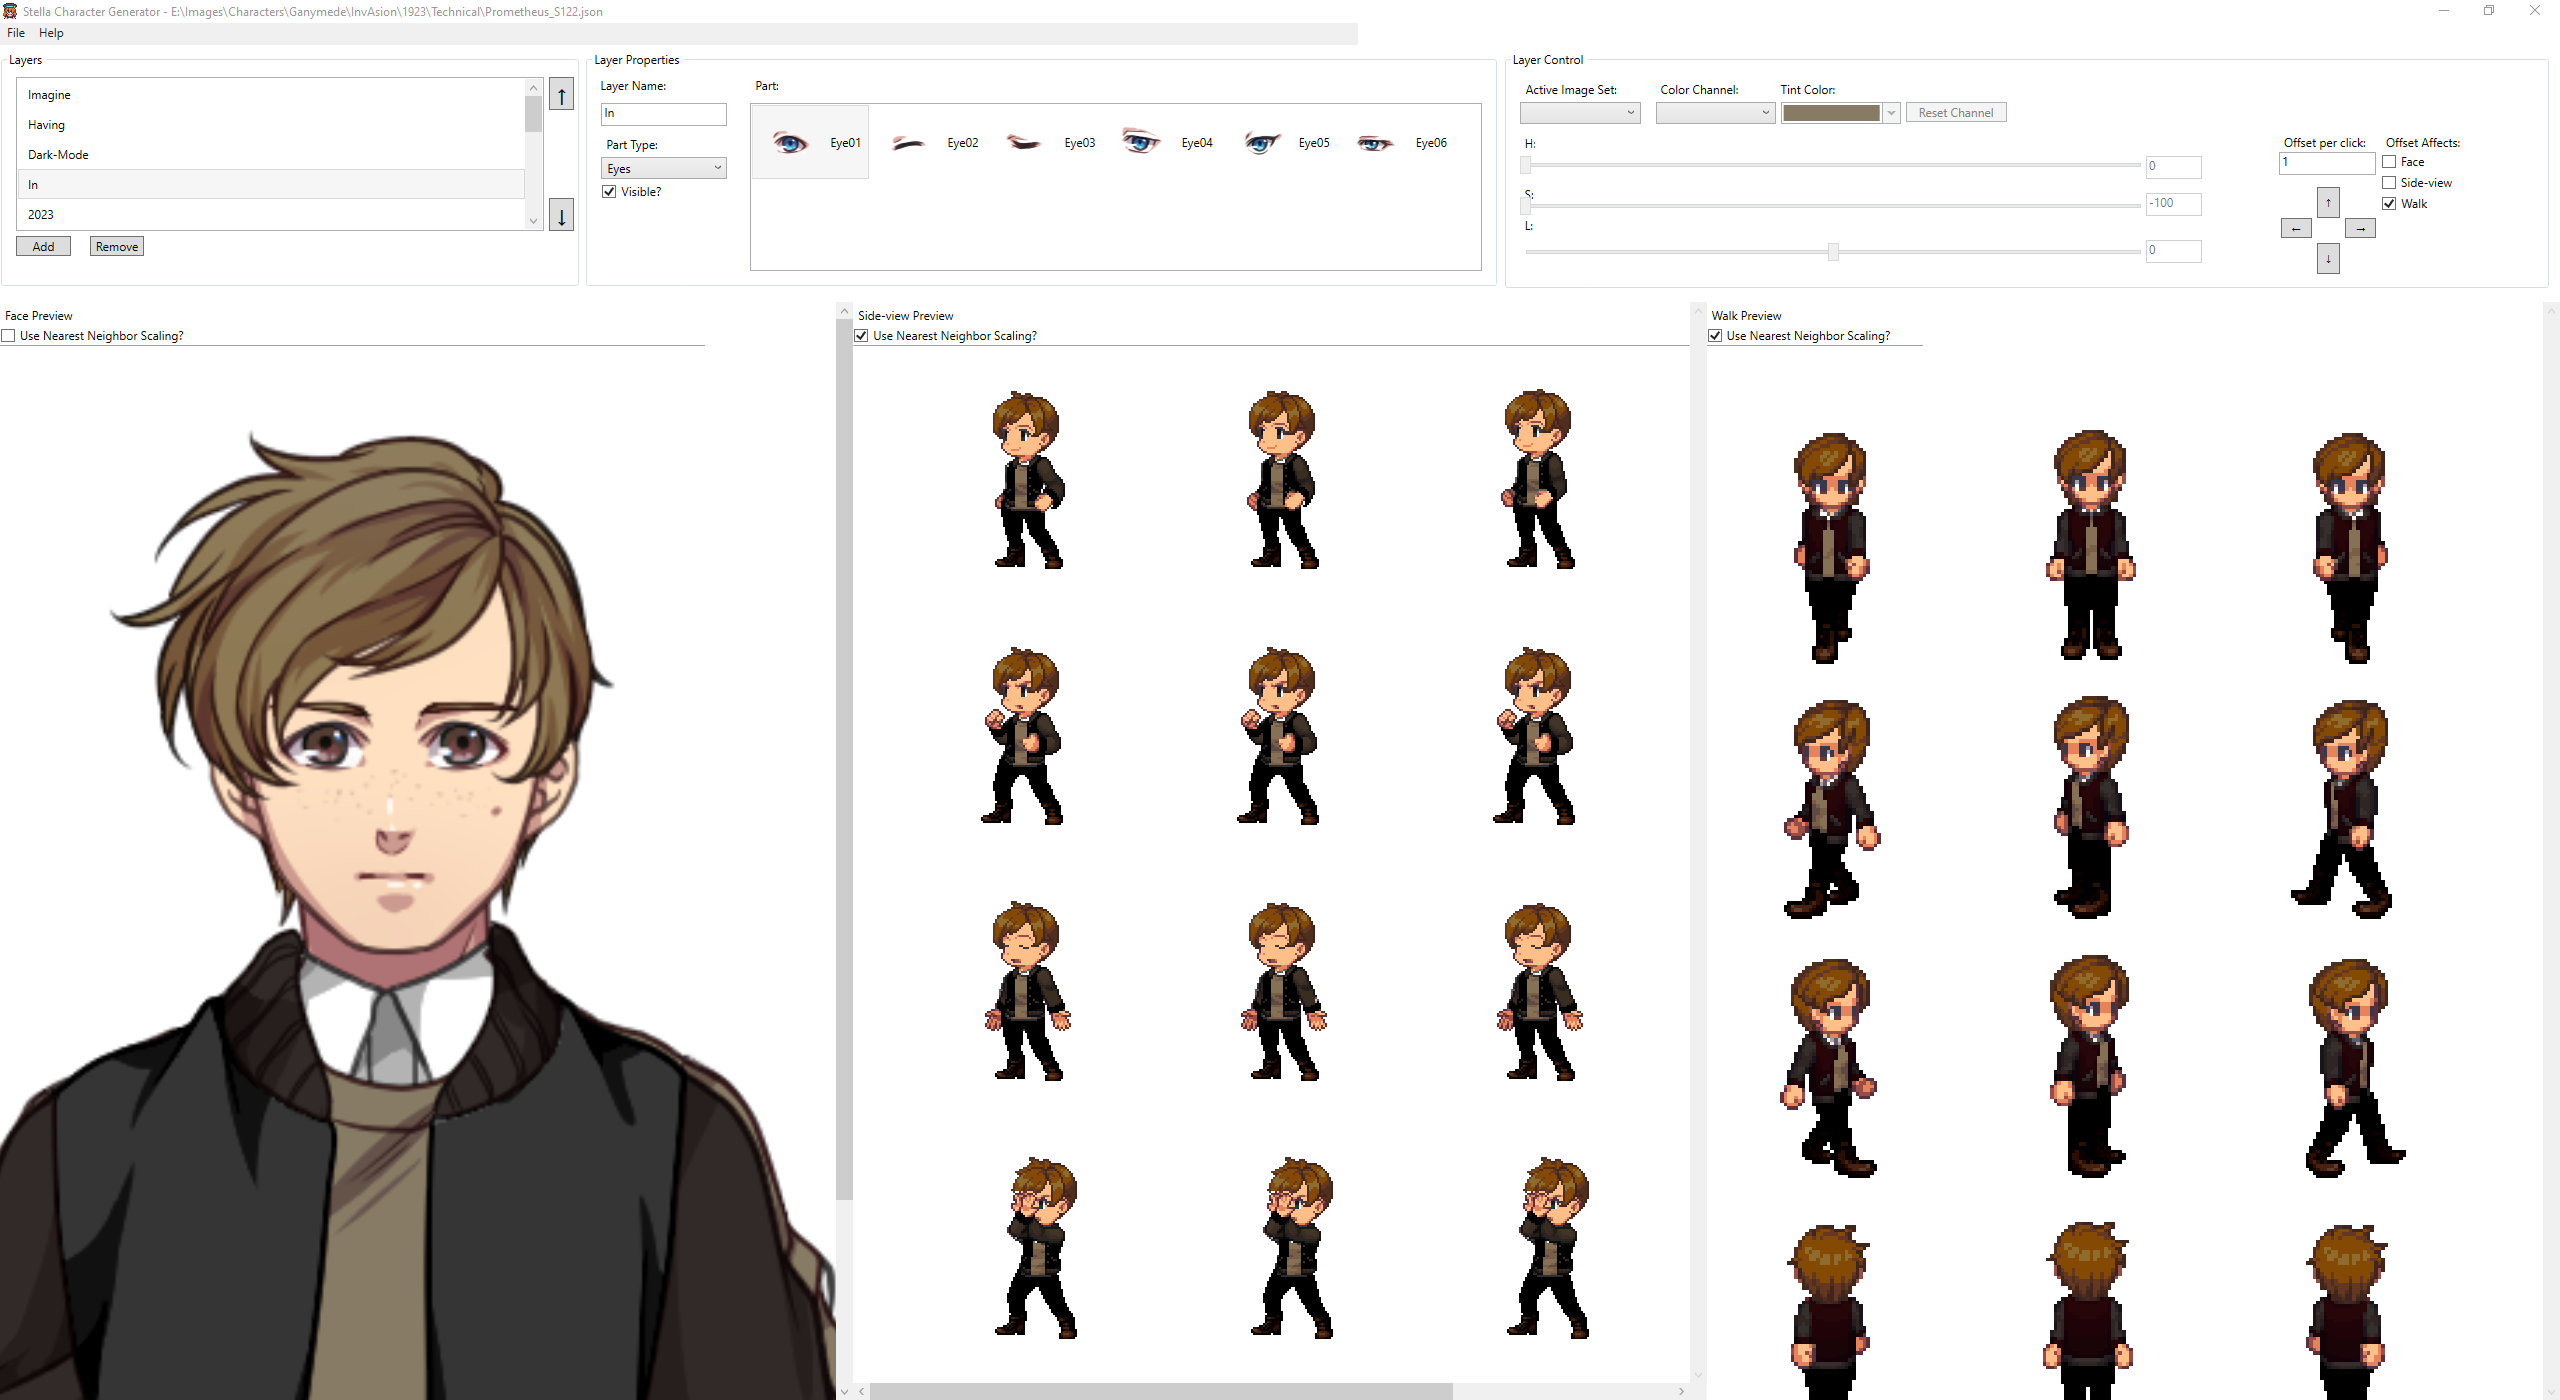Open the Help menu

[x=51, y=33]
